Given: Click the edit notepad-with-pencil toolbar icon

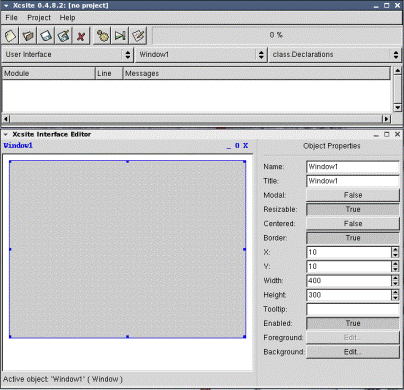Looking at the screenshot, I should point(138,35).
